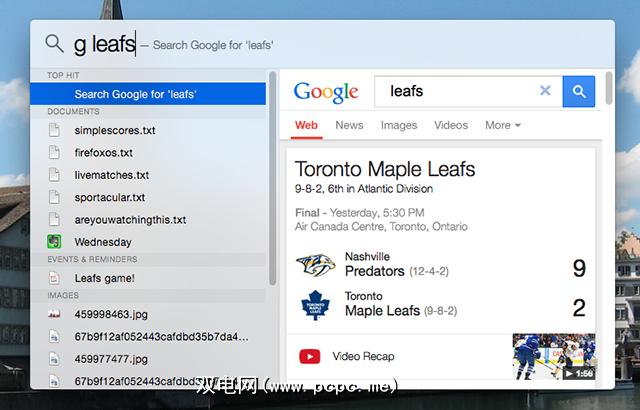Click the Toronto Maple Leafs team logo

313,305
